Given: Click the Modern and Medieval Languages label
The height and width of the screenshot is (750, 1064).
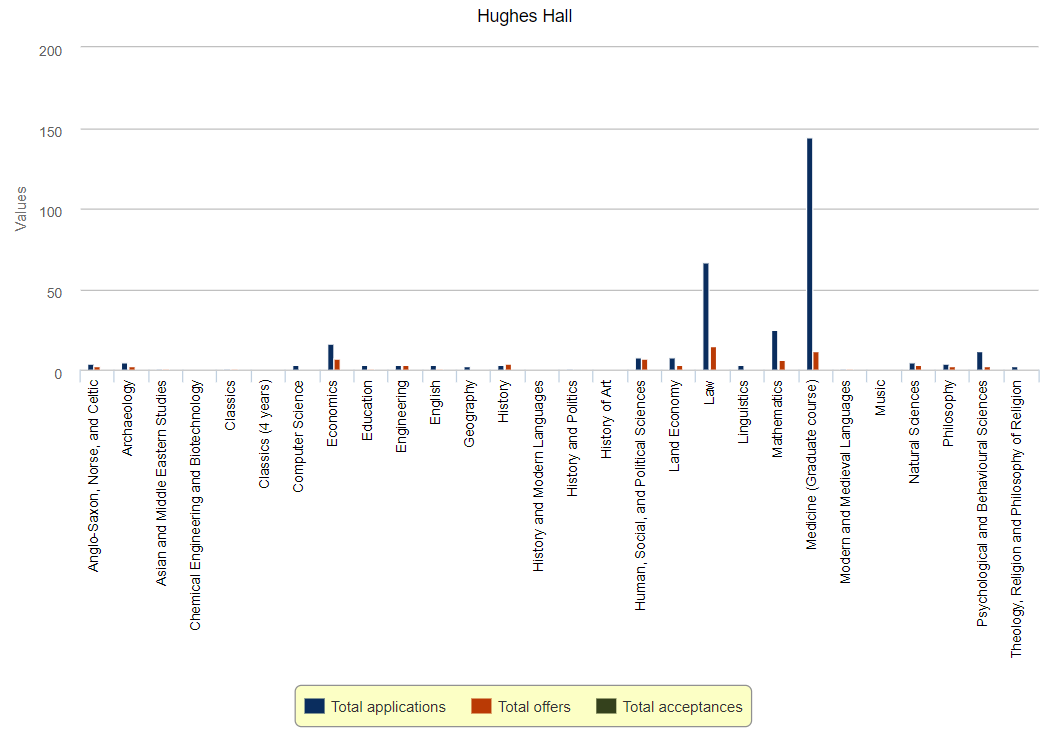Looking at the screenshot, I should point(846,482).
